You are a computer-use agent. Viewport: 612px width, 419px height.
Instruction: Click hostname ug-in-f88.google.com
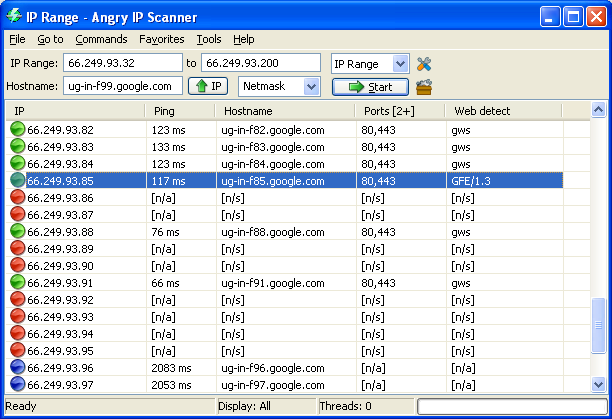pyautogui.click(x=273, y=232)
